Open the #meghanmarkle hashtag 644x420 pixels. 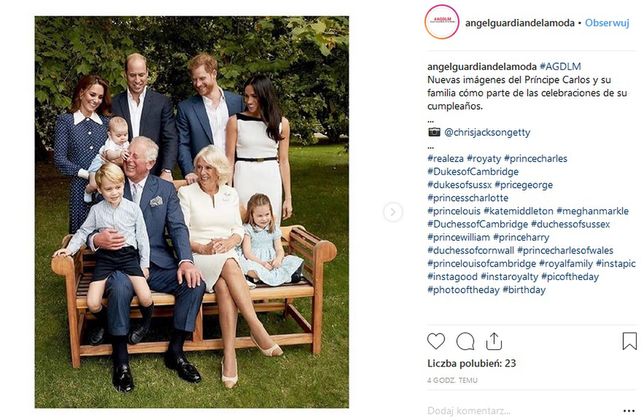click(593, 211)
